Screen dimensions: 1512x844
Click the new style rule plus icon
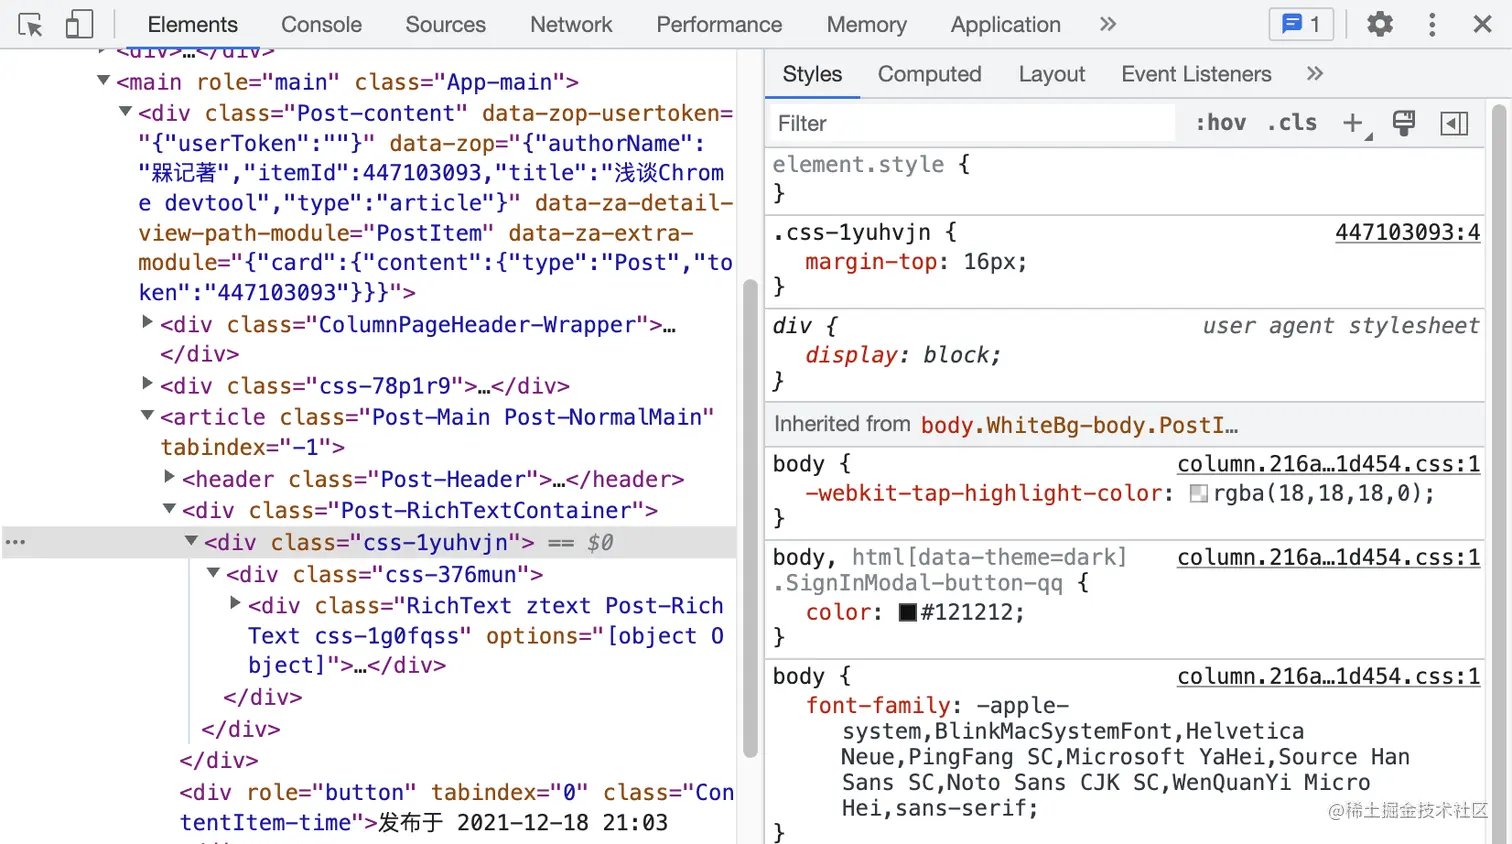(x=1353, y=123)
